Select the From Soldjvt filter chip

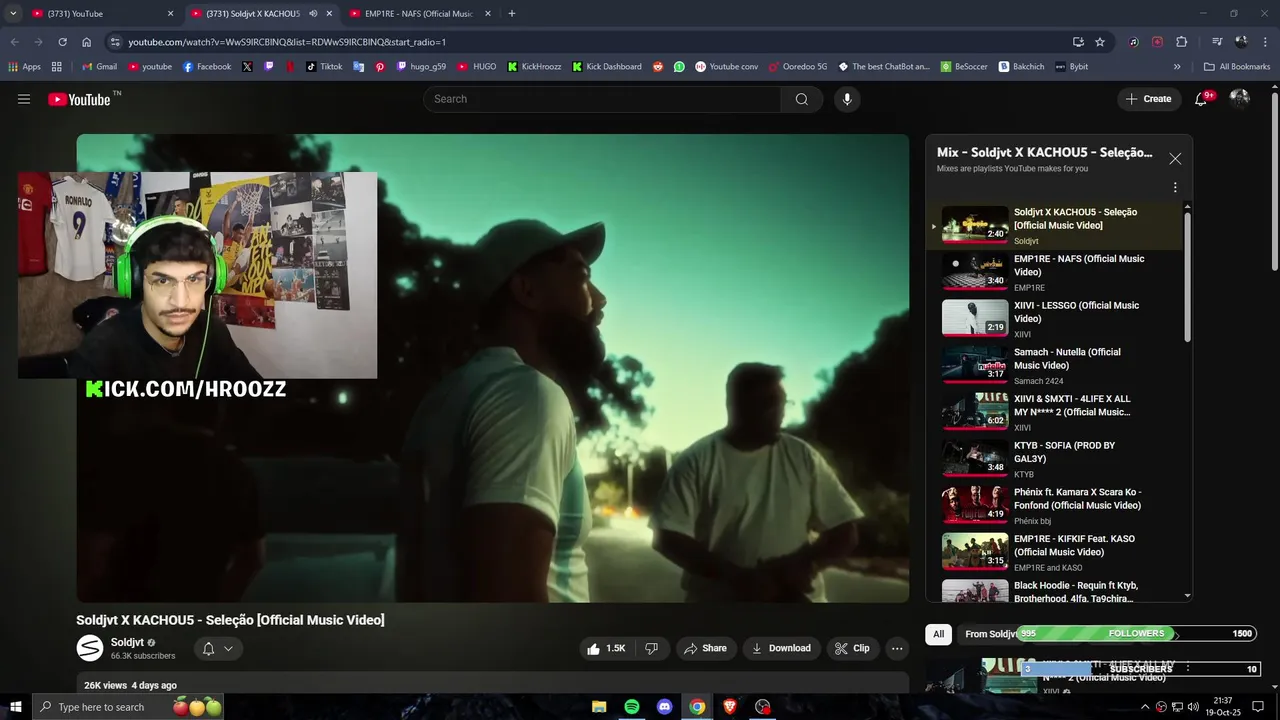(990, 634)
